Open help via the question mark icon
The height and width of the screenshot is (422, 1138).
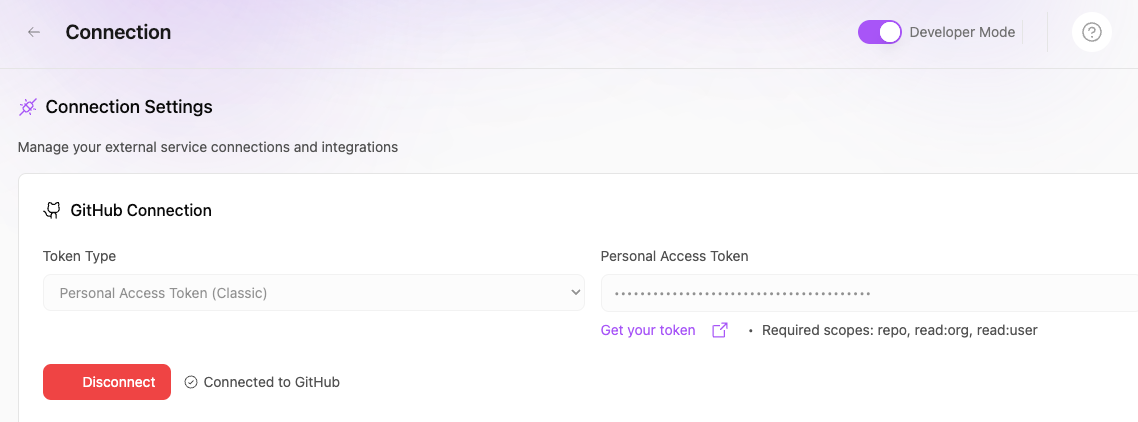1092,32
